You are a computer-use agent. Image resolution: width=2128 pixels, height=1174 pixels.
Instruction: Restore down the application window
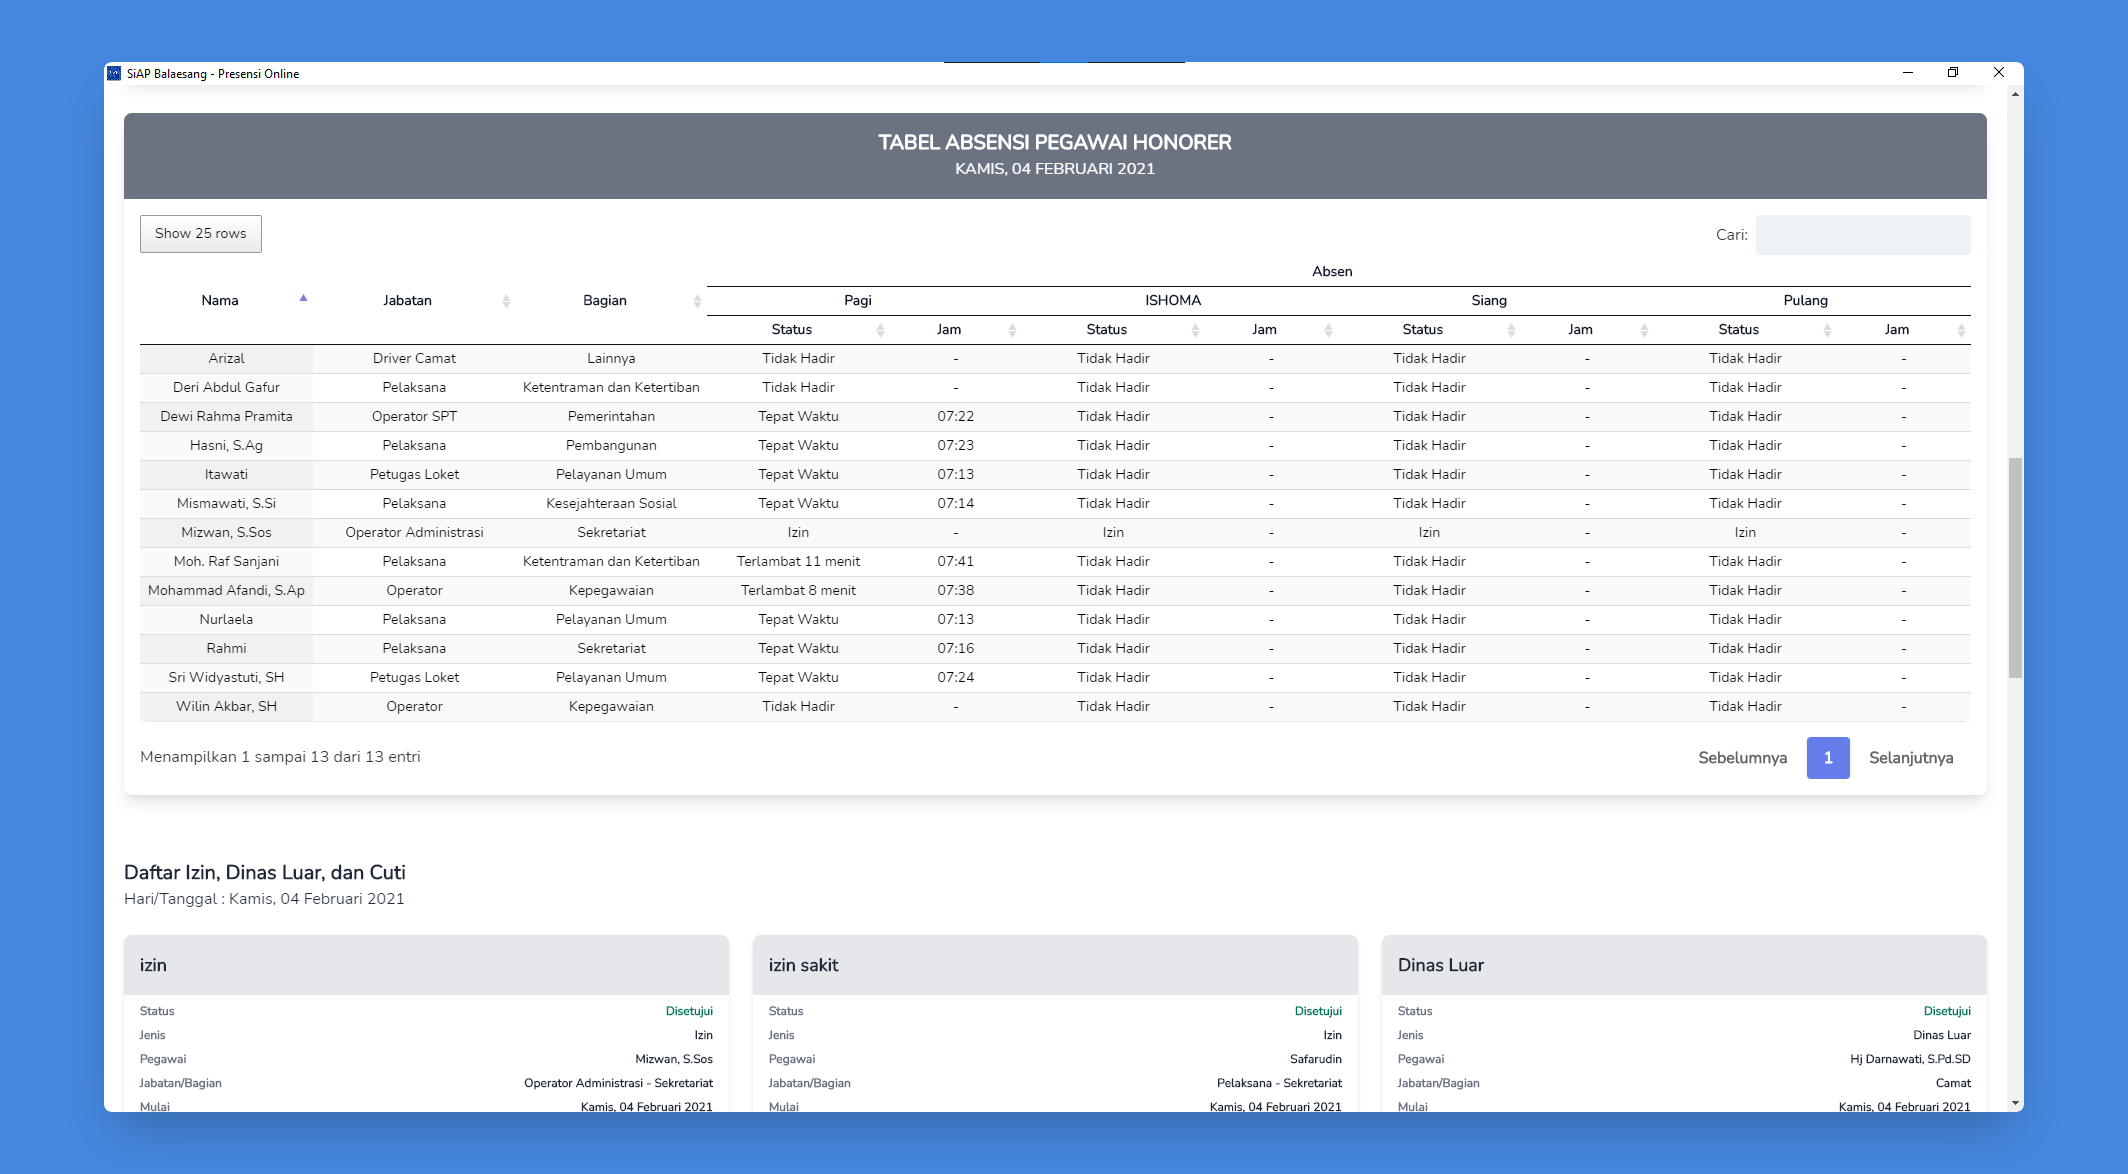tap(1952, 73)
